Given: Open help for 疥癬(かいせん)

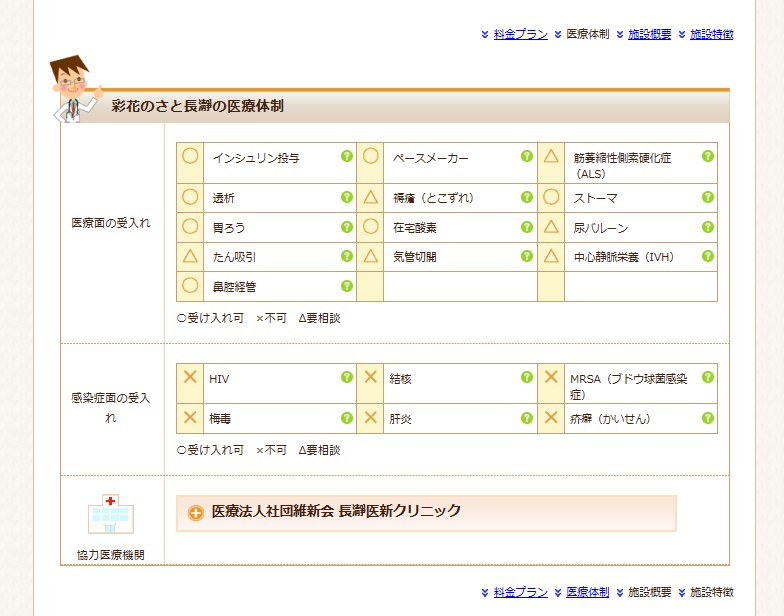Looking at the screenshot, I should tap(708, 417).
